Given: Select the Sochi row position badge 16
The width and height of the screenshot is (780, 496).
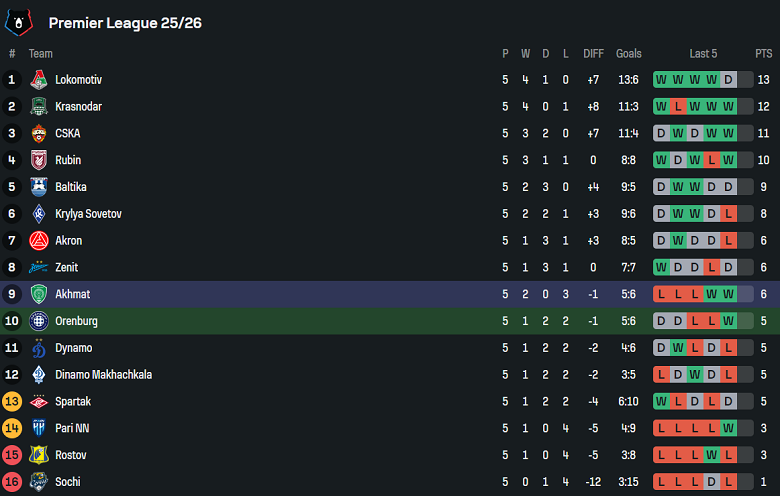Looking at the screenshot, I should pos(12,482).
